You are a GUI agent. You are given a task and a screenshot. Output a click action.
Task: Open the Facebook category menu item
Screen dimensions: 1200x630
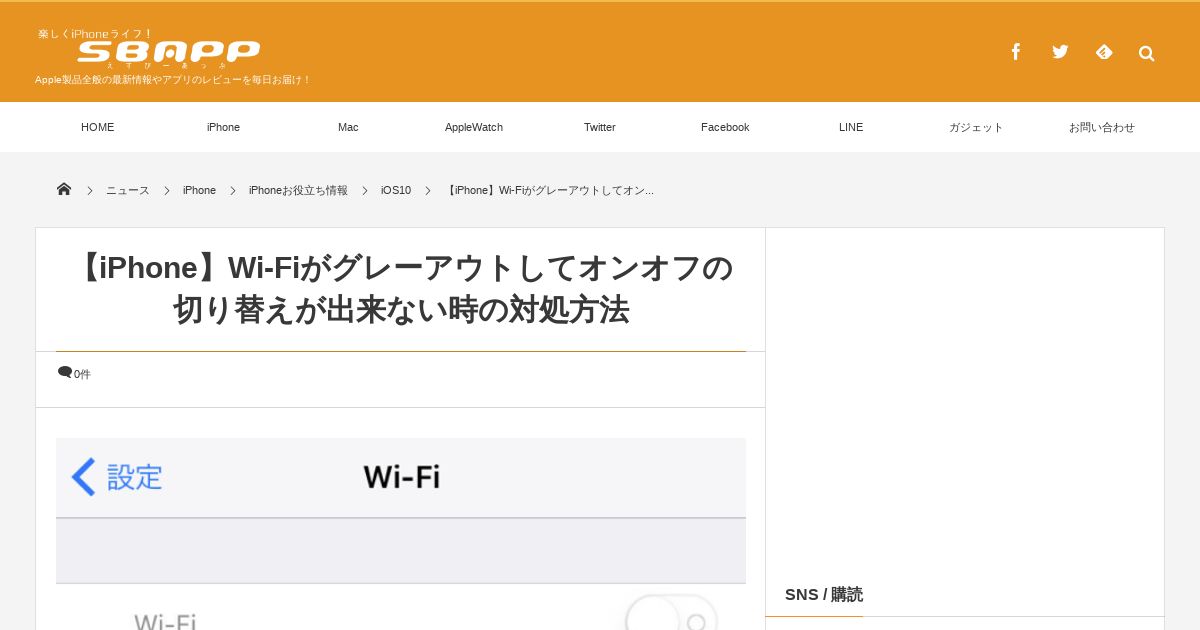(x=725, y=127)
